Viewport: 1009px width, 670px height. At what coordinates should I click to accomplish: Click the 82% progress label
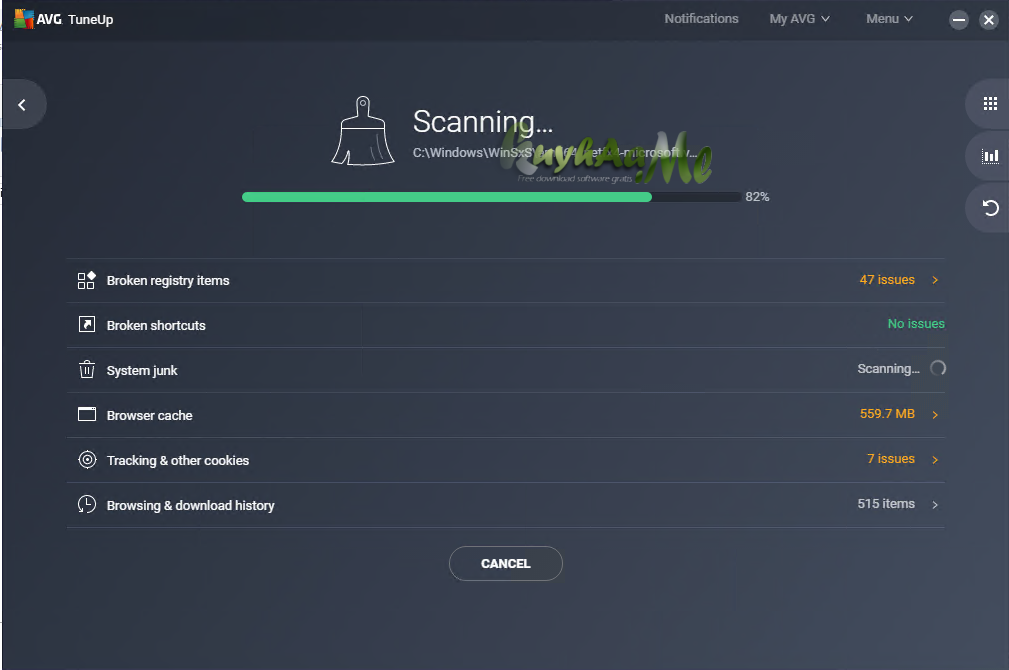(757, 197)
